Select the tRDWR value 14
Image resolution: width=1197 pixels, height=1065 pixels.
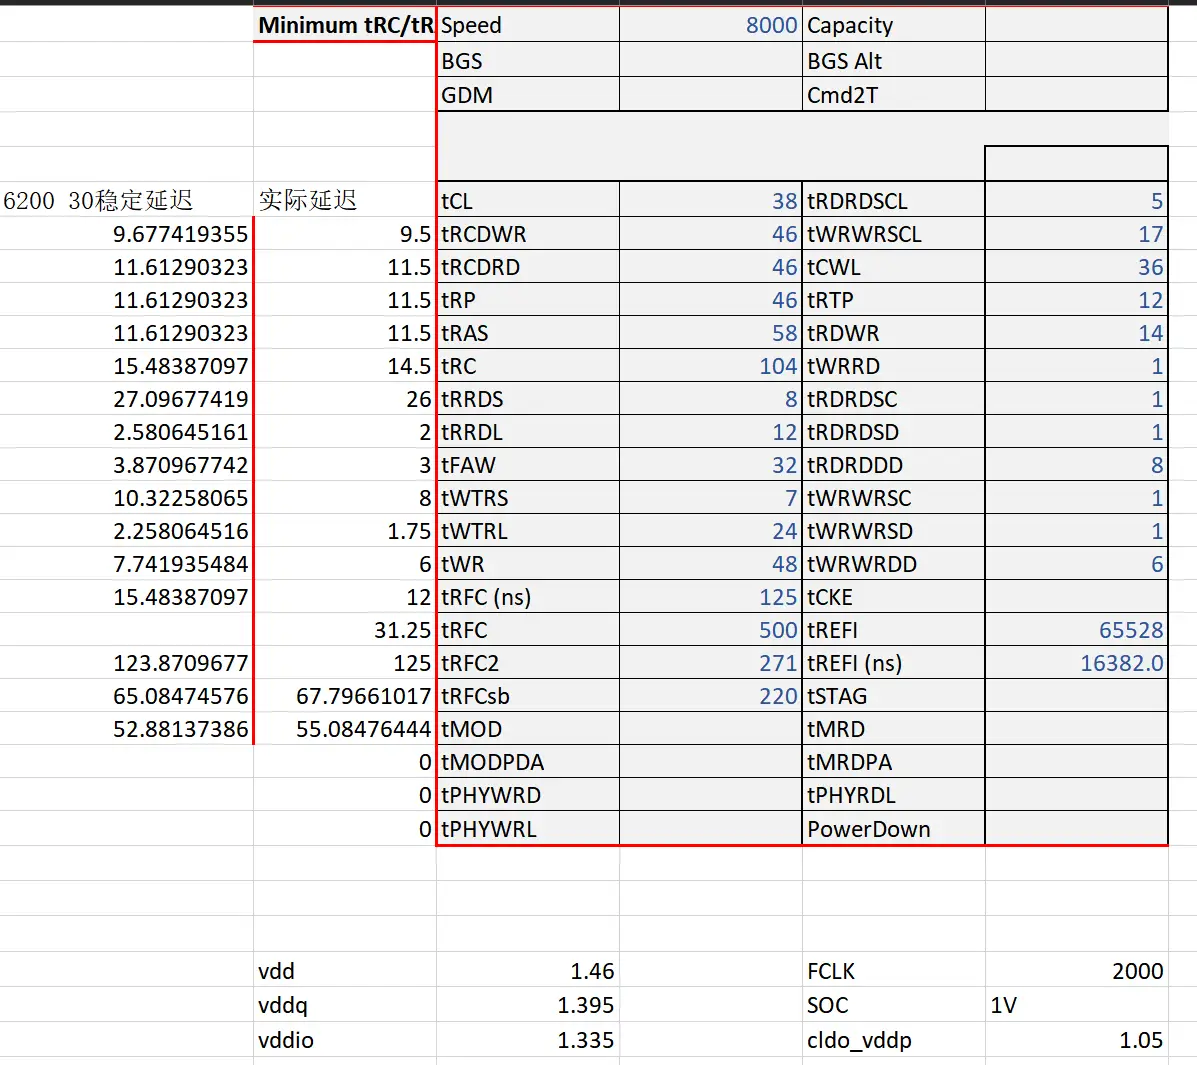tap(1076, 333)
